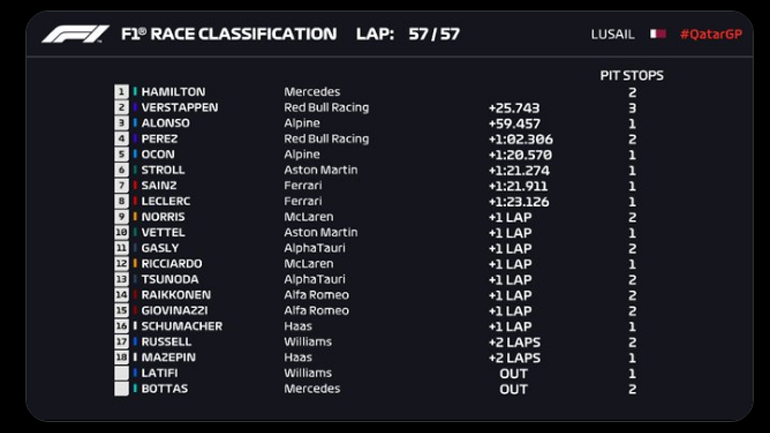Select driver name SCHUMACHER
This screenshot has height=433, width=770.
click(x=181, y=326)
